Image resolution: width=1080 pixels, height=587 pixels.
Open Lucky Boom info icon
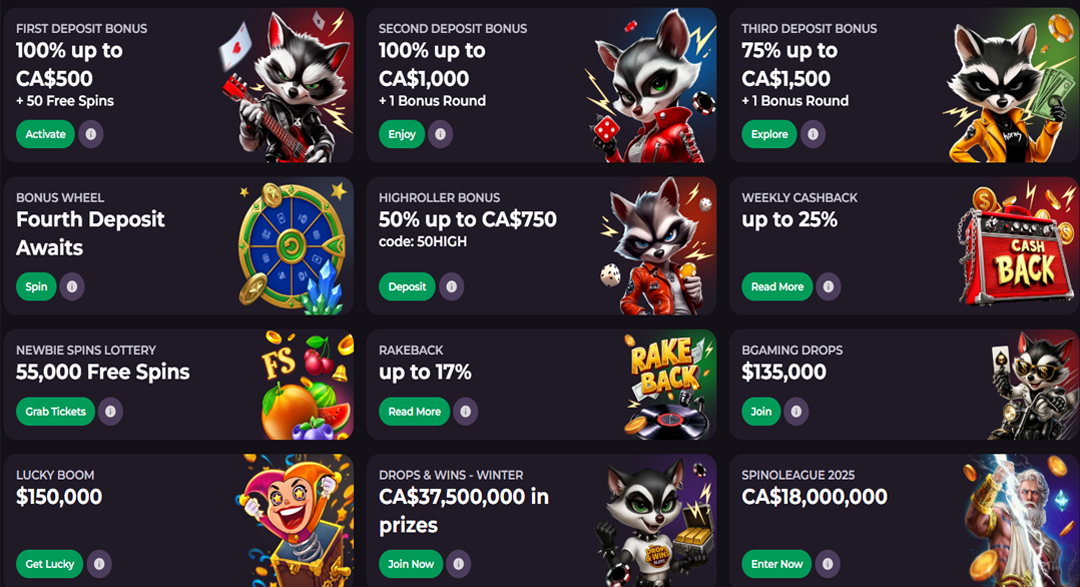click(99, 564)
